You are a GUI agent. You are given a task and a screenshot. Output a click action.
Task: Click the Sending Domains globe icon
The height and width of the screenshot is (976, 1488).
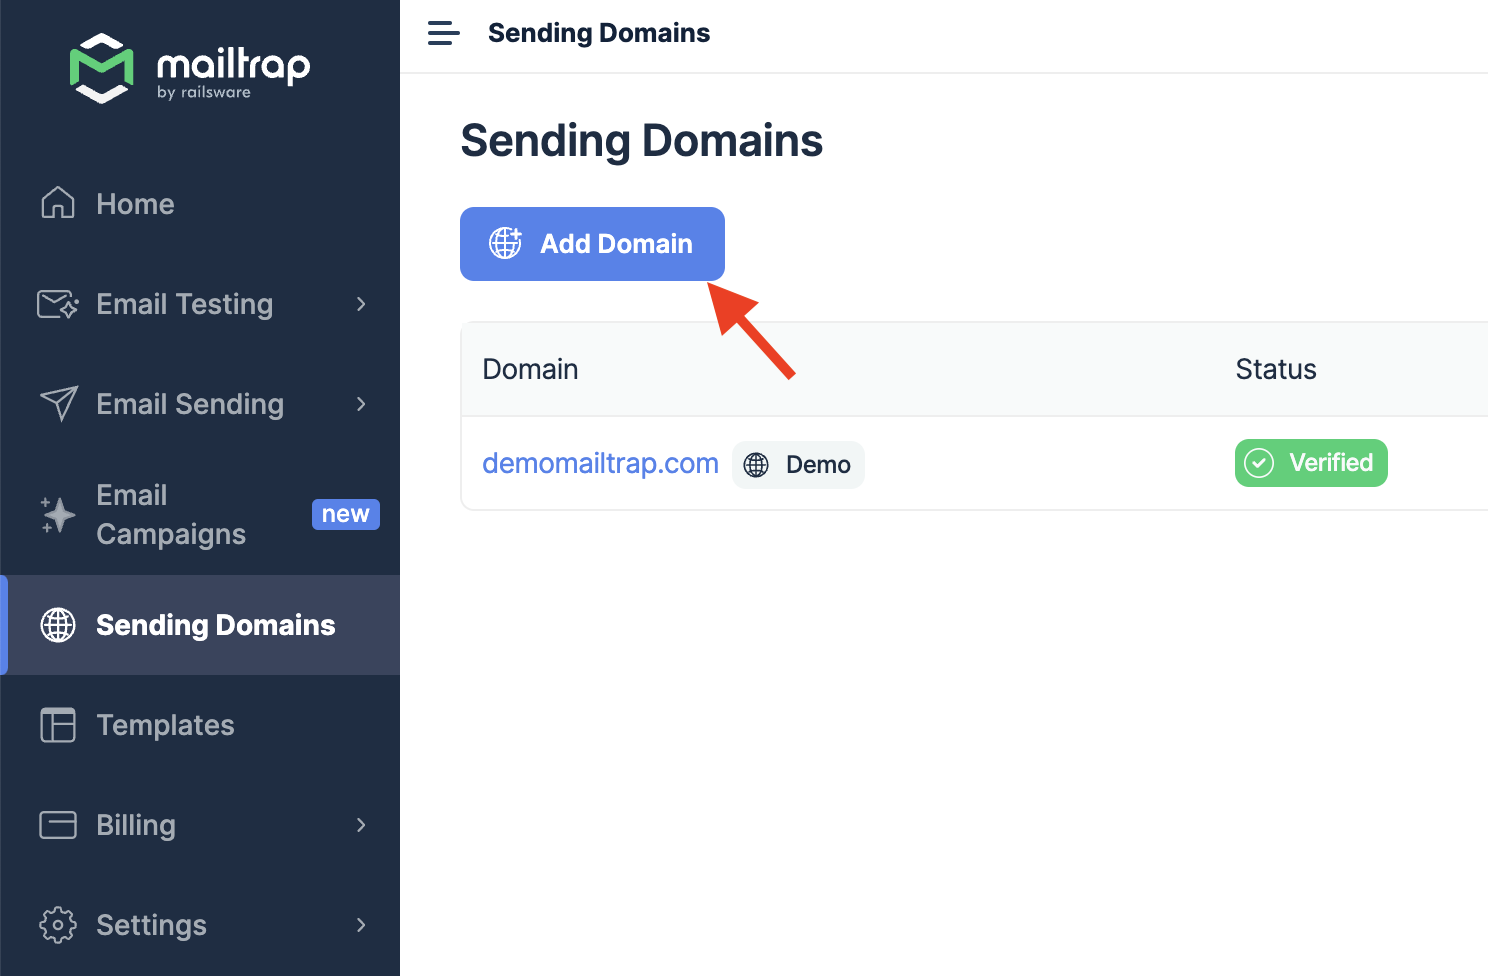[57, 625]
